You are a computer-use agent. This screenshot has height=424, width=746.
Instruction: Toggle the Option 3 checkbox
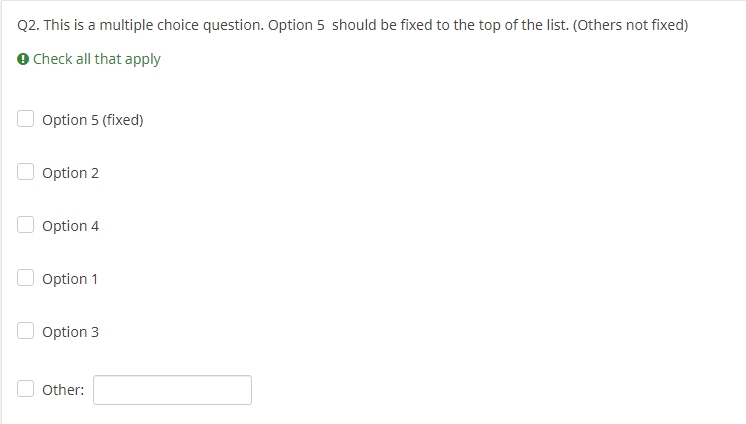click(26, 331)
